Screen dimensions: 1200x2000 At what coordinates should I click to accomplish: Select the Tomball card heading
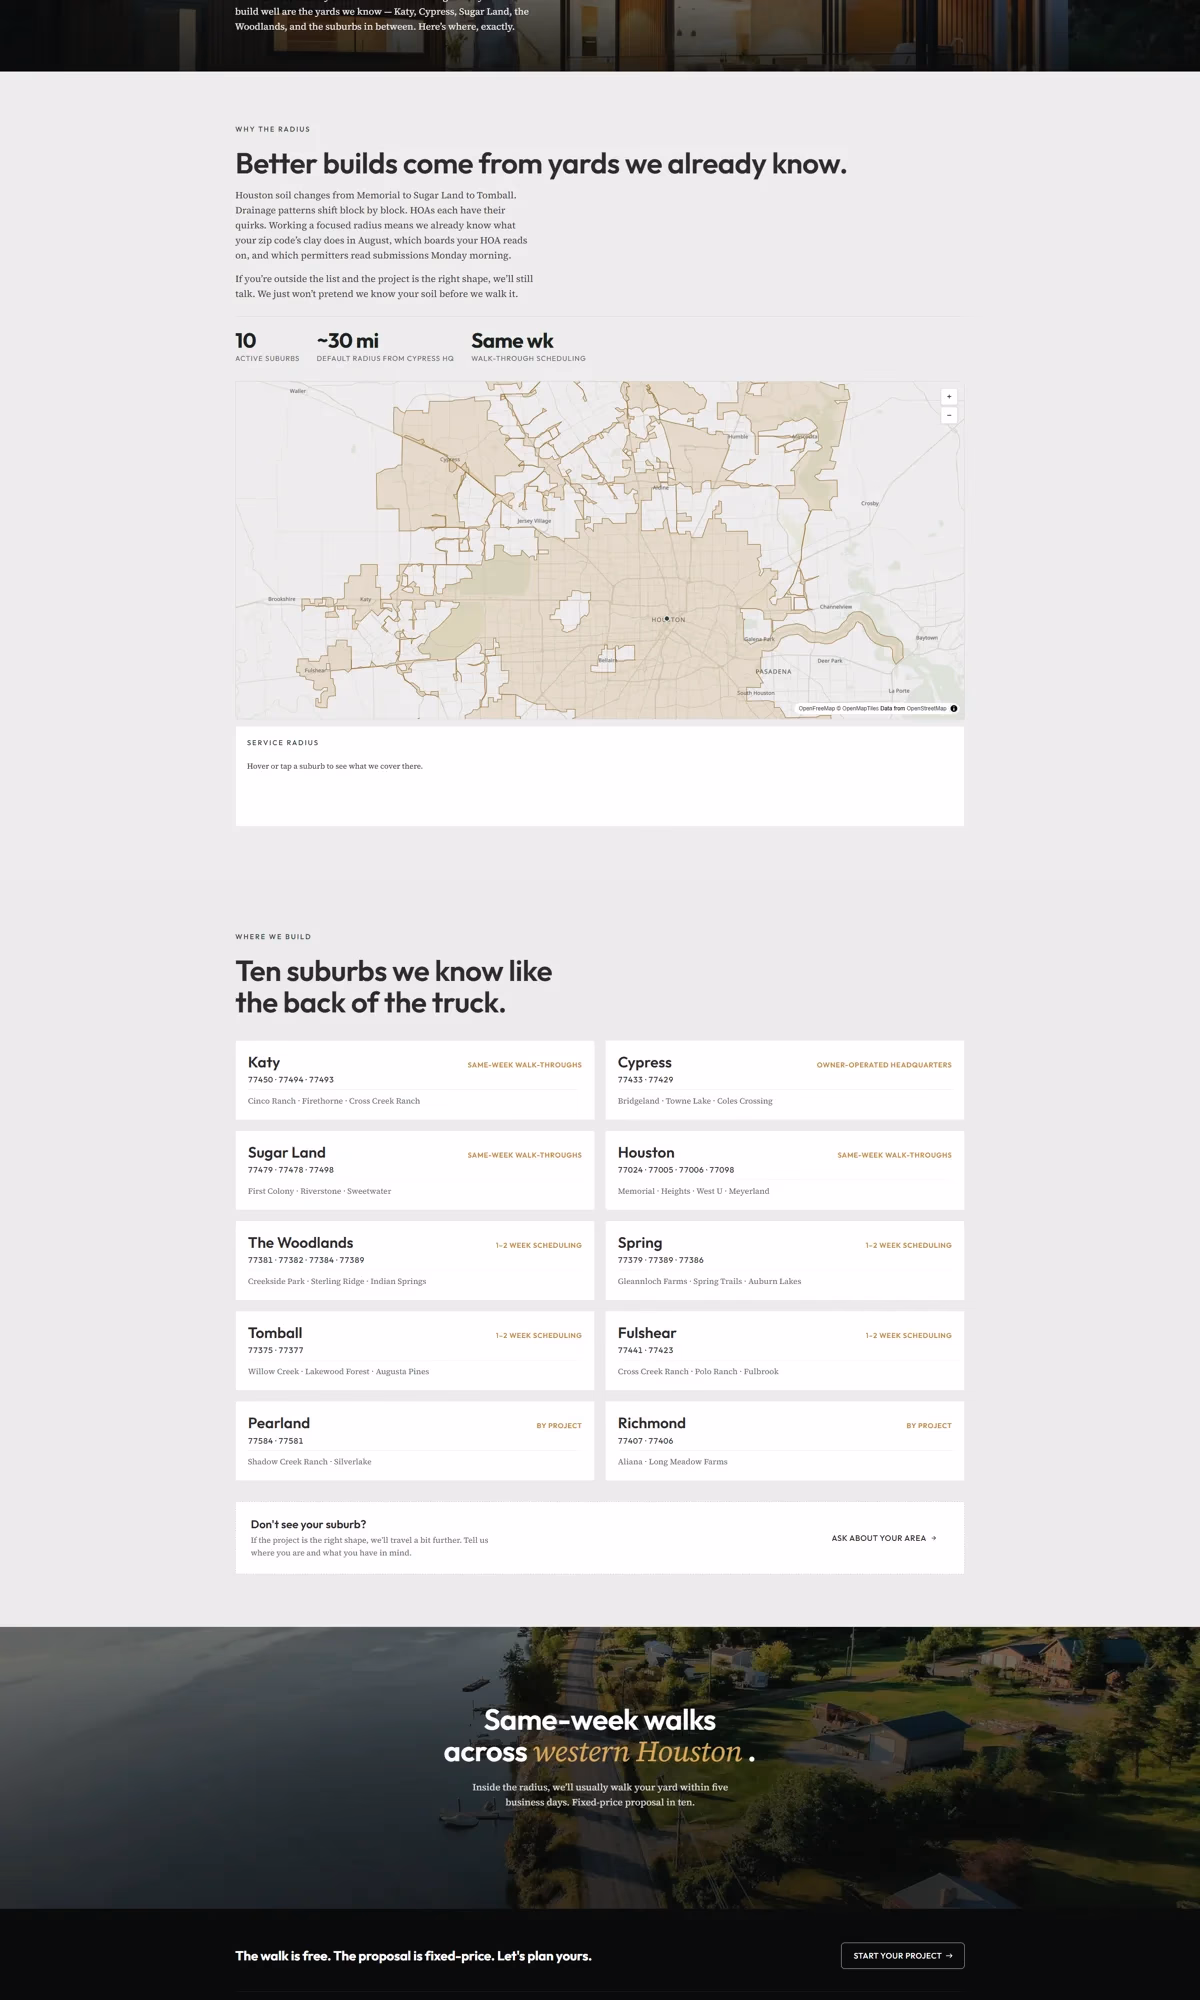[275, 1333]
